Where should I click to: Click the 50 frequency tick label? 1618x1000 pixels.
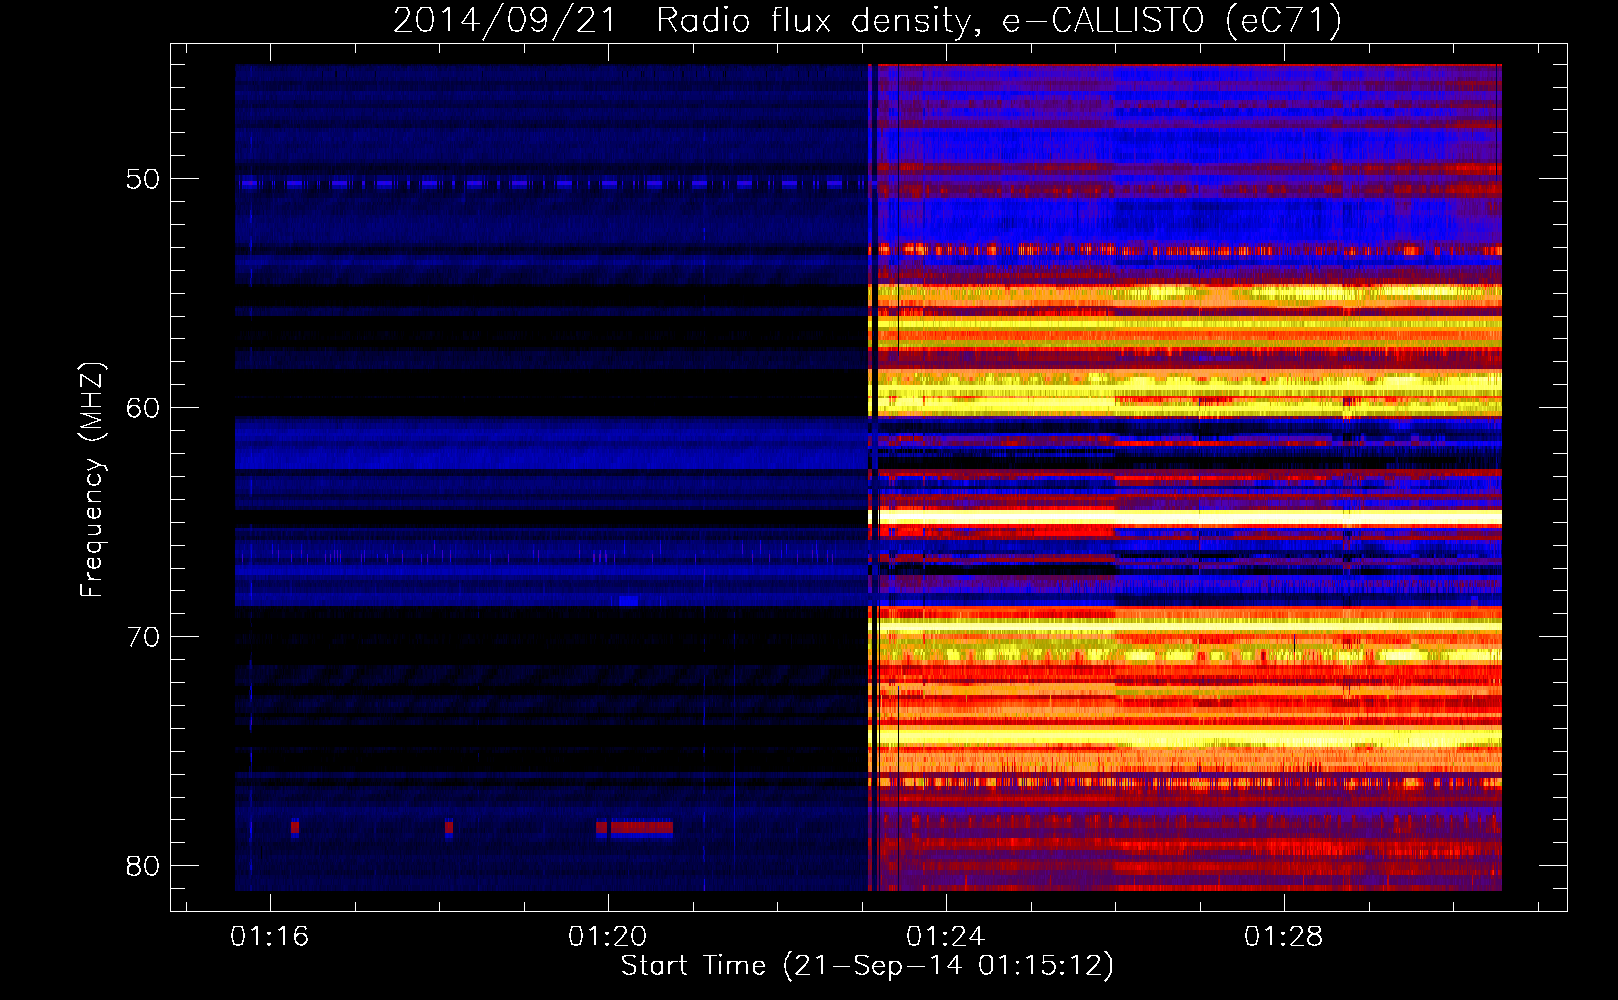pyautogui.click(x=143, y=179)
